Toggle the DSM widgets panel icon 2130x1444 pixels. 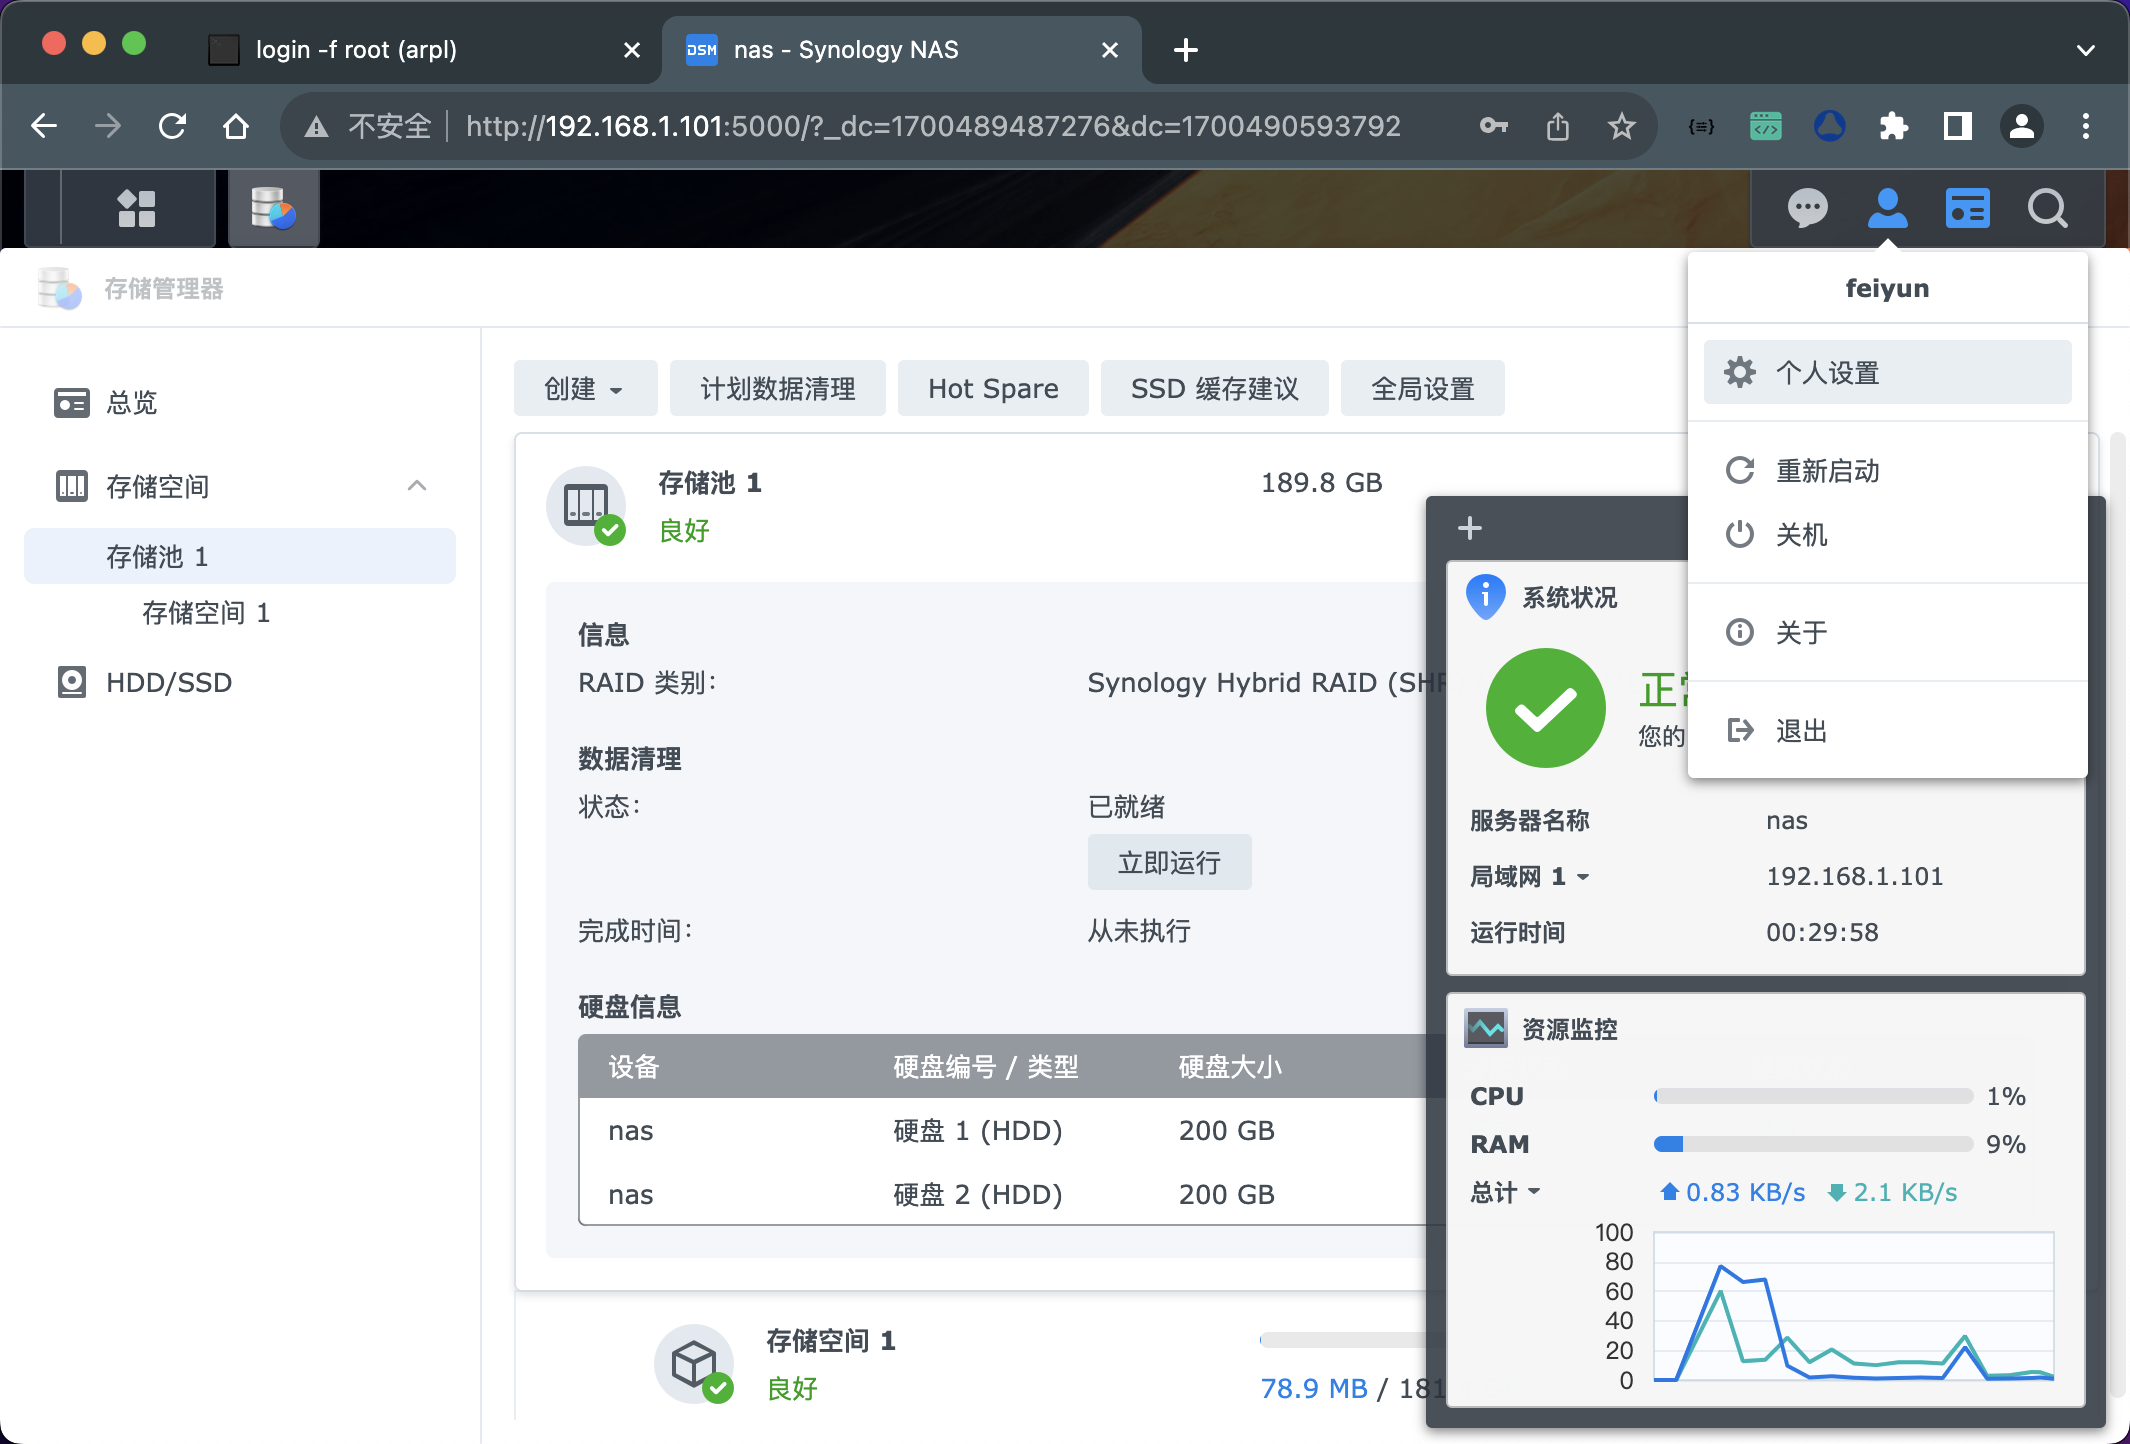click(x=1967, y=209)
